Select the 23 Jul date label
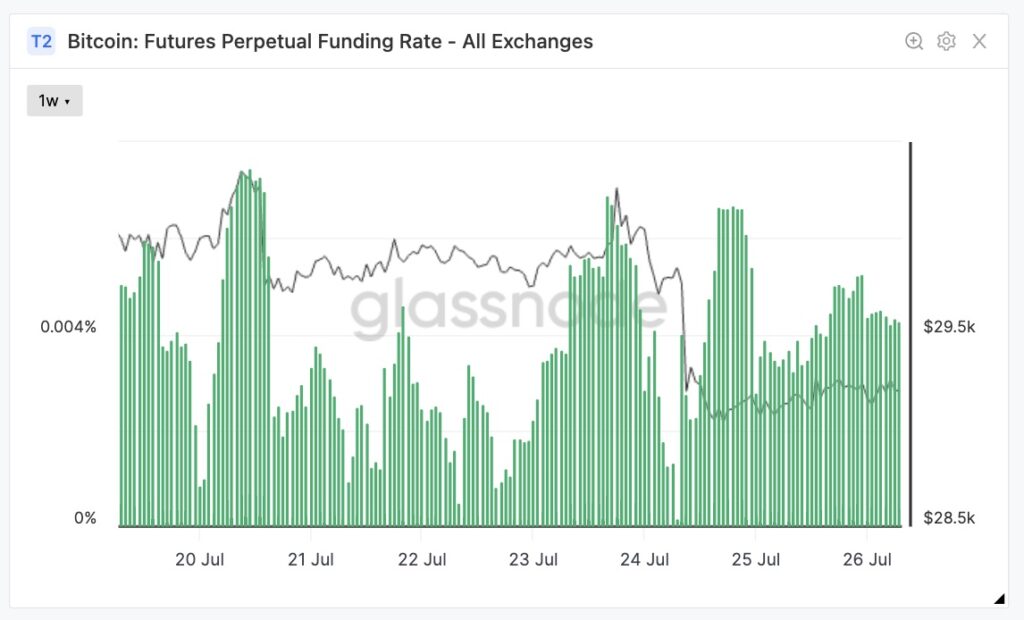 (533, 558)
